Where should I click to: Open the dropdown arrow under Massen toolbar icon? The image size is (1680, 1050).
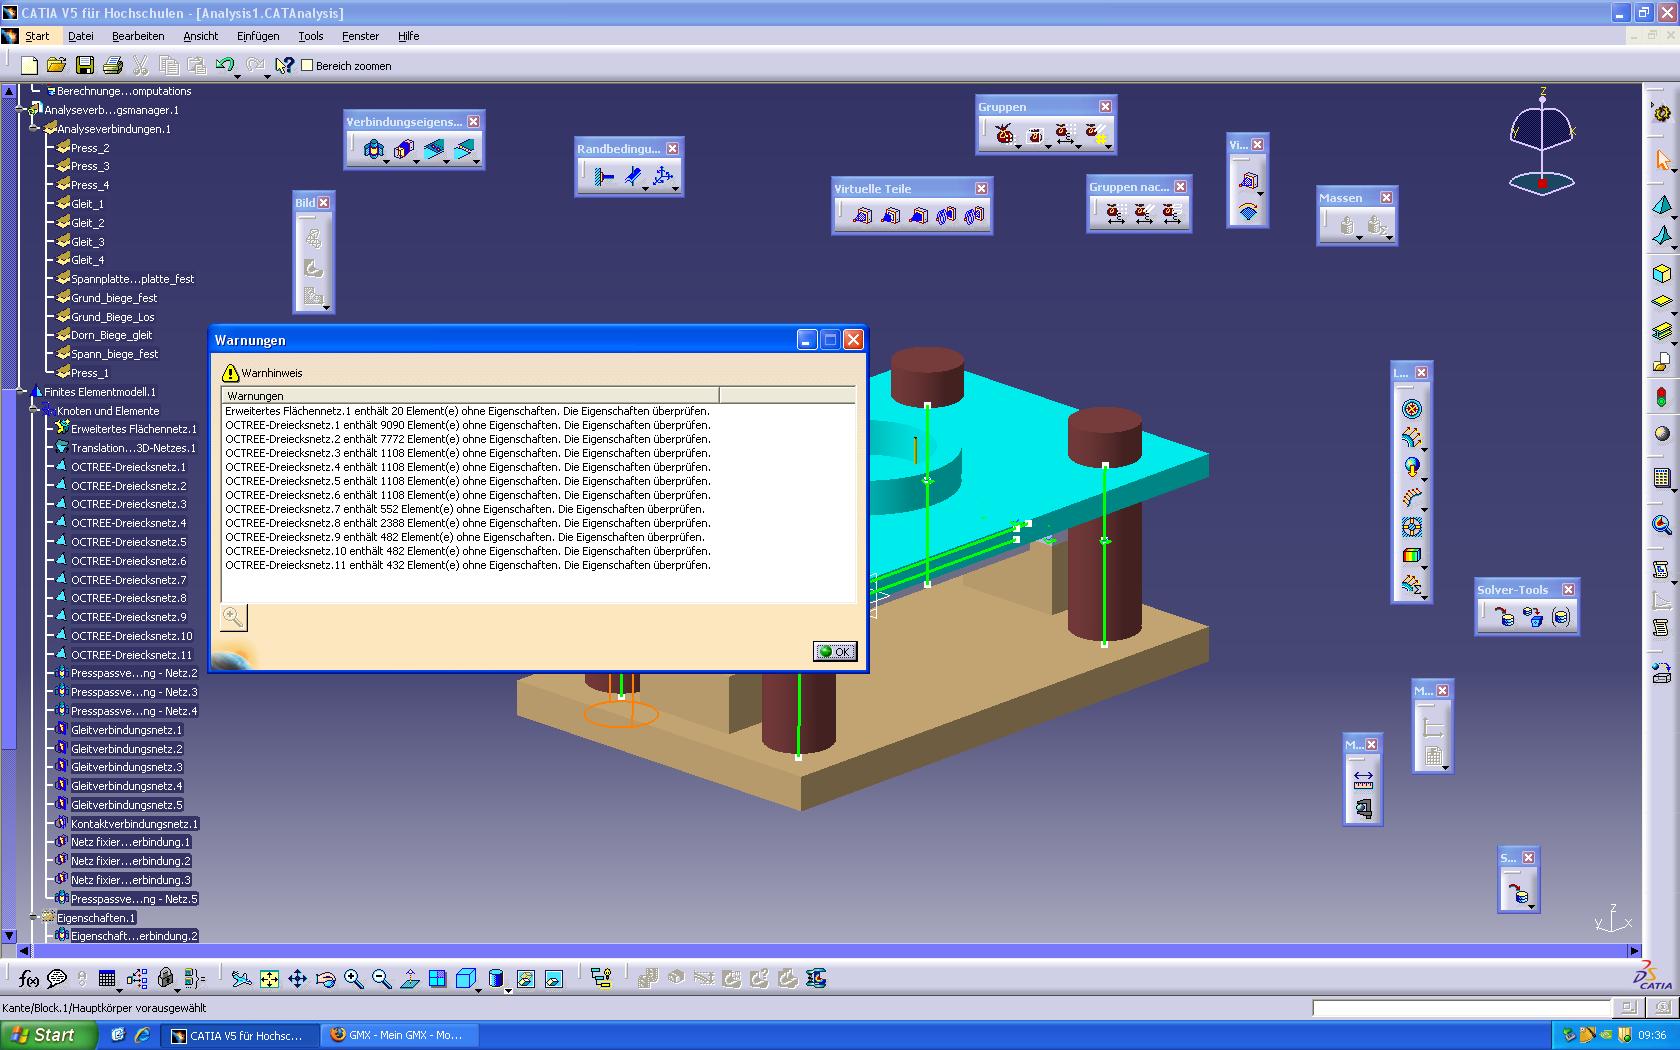click(1360, 238)
